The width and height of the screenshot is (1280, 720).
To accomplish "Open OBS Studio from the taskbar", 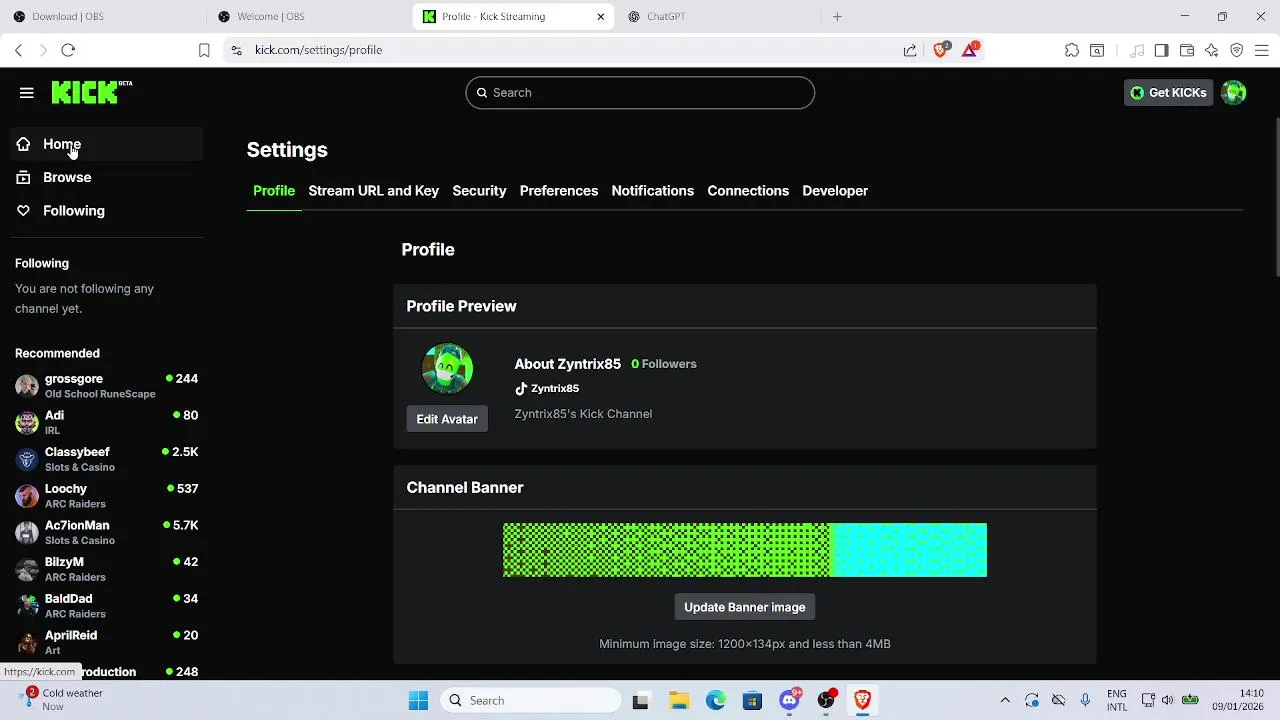I will click(826, 700).
